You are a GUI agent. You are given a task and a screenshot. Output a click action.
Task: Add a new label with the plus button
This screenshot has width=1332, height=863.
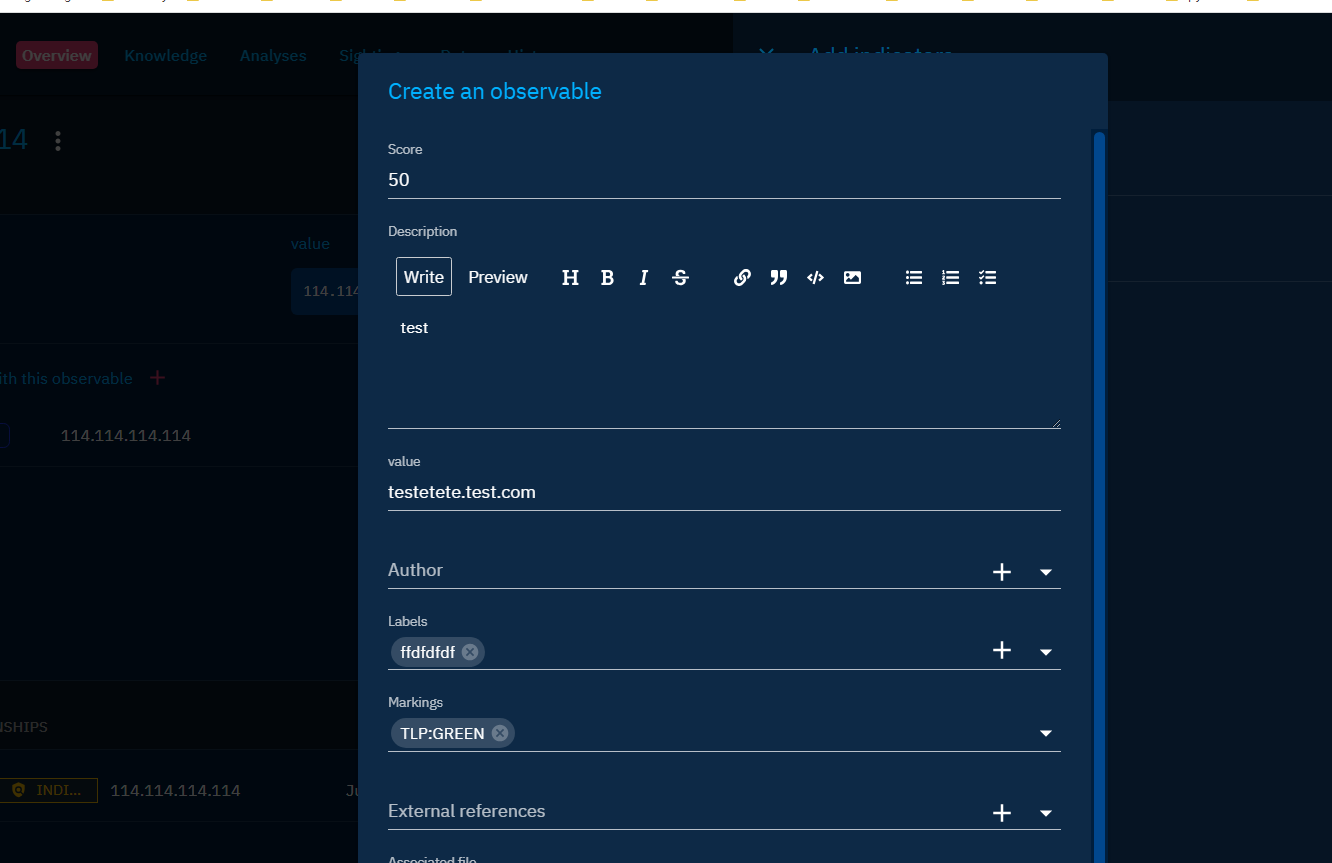point(1002,650)
